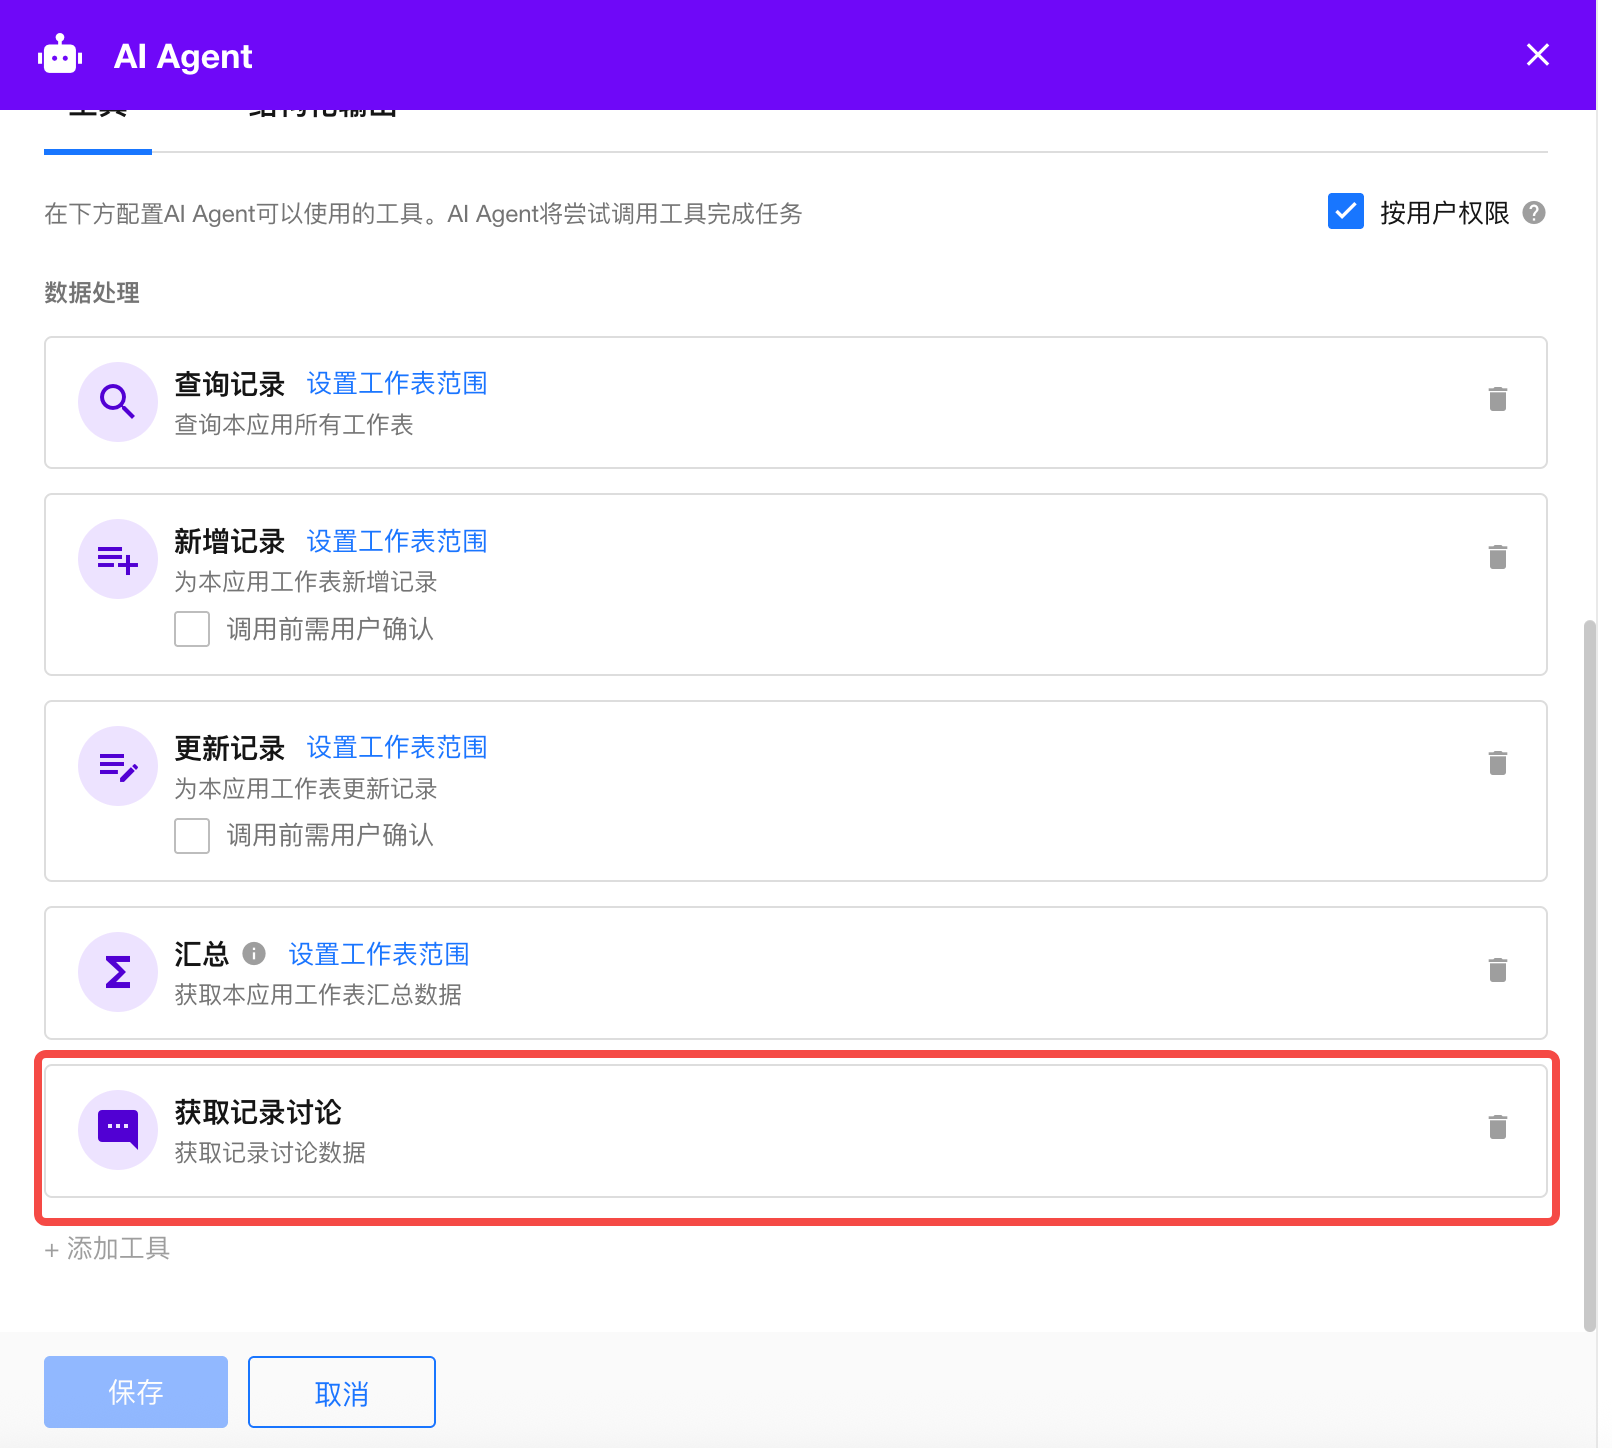
Task: Delete the 汇总 tool
Action: pyautogui.click(x=1498, y=970)
